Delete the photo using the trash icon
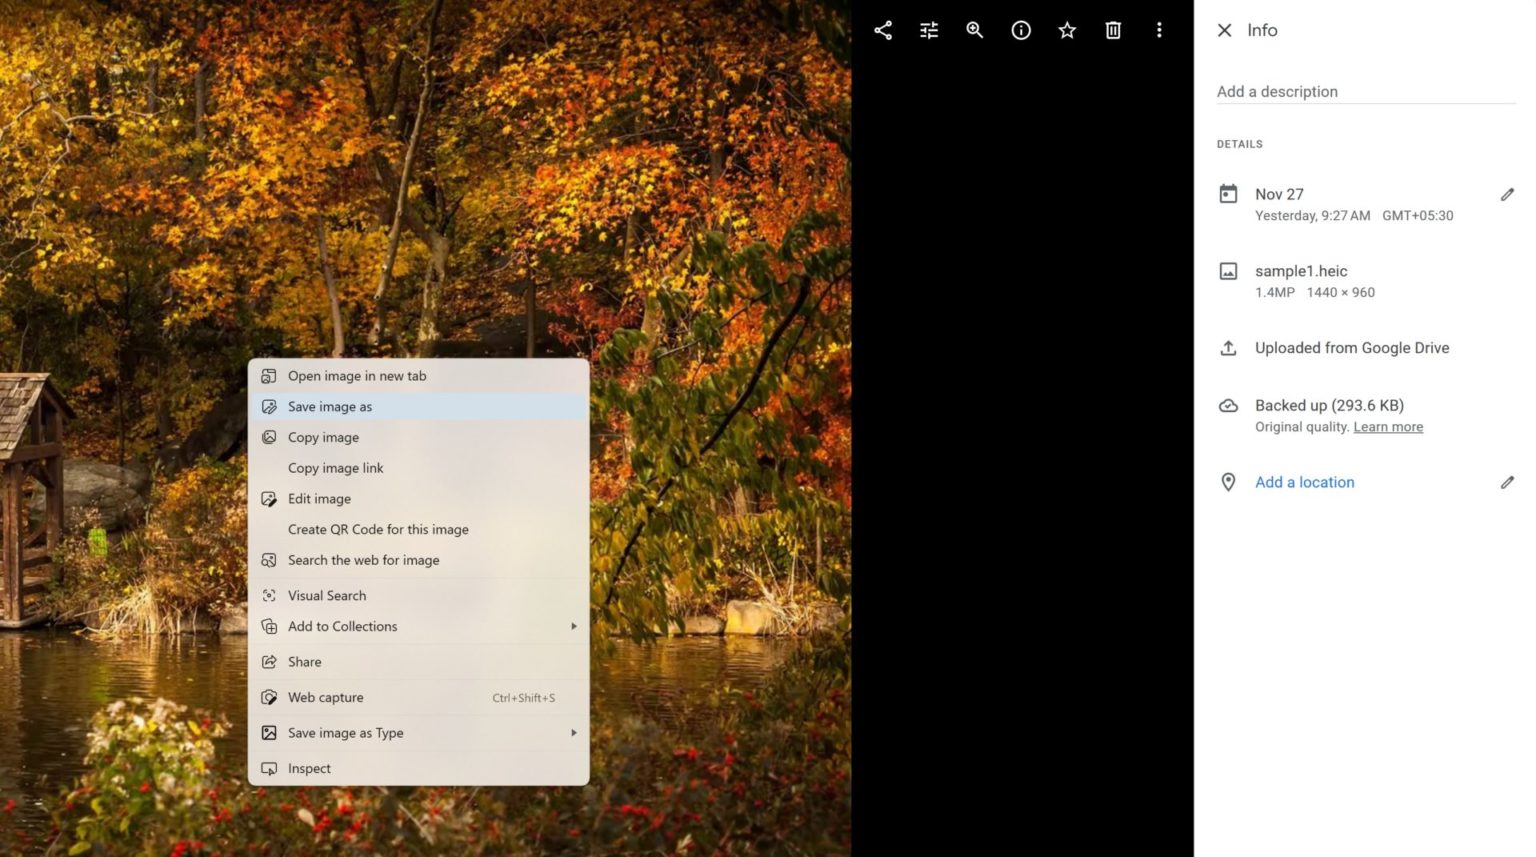The width and height of the screenshot is (1536, 857). coord(1112,30)
